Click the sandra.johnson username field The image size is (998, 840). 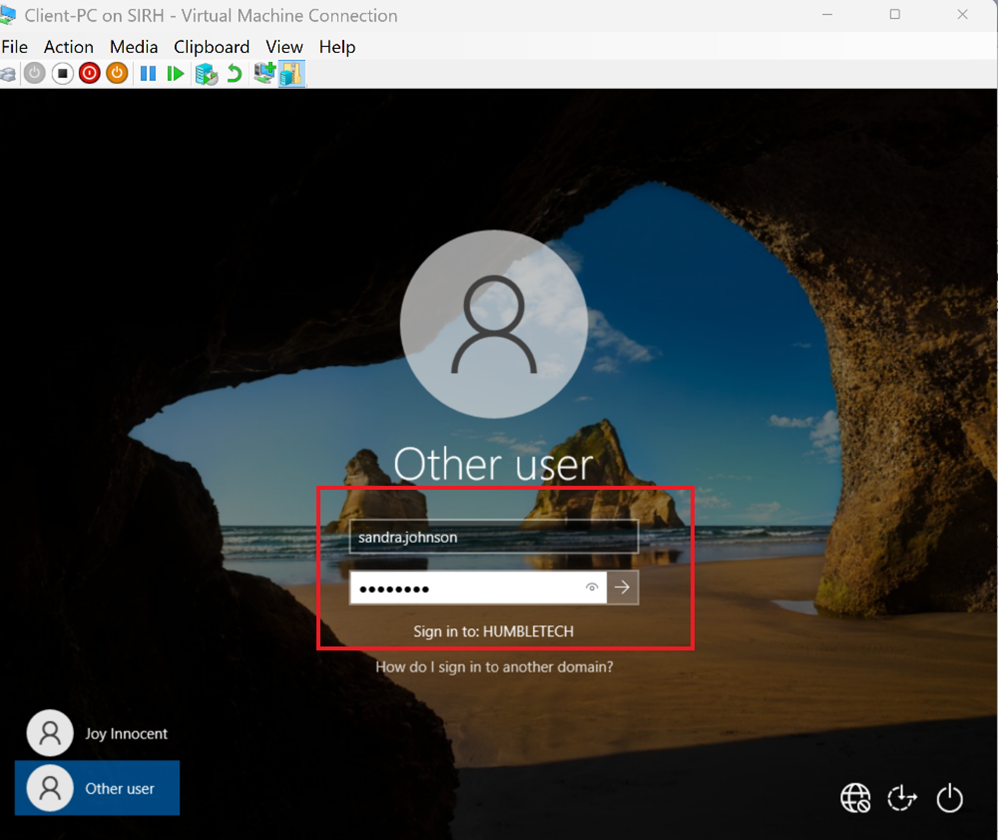click(493, 537)
